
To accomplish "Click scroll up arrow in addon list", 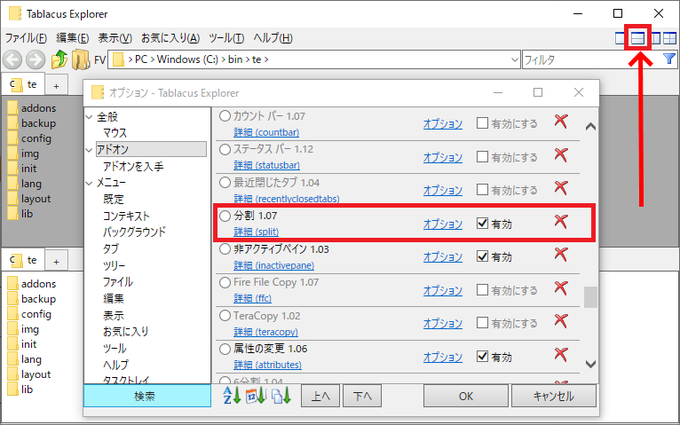I will 590,127.
